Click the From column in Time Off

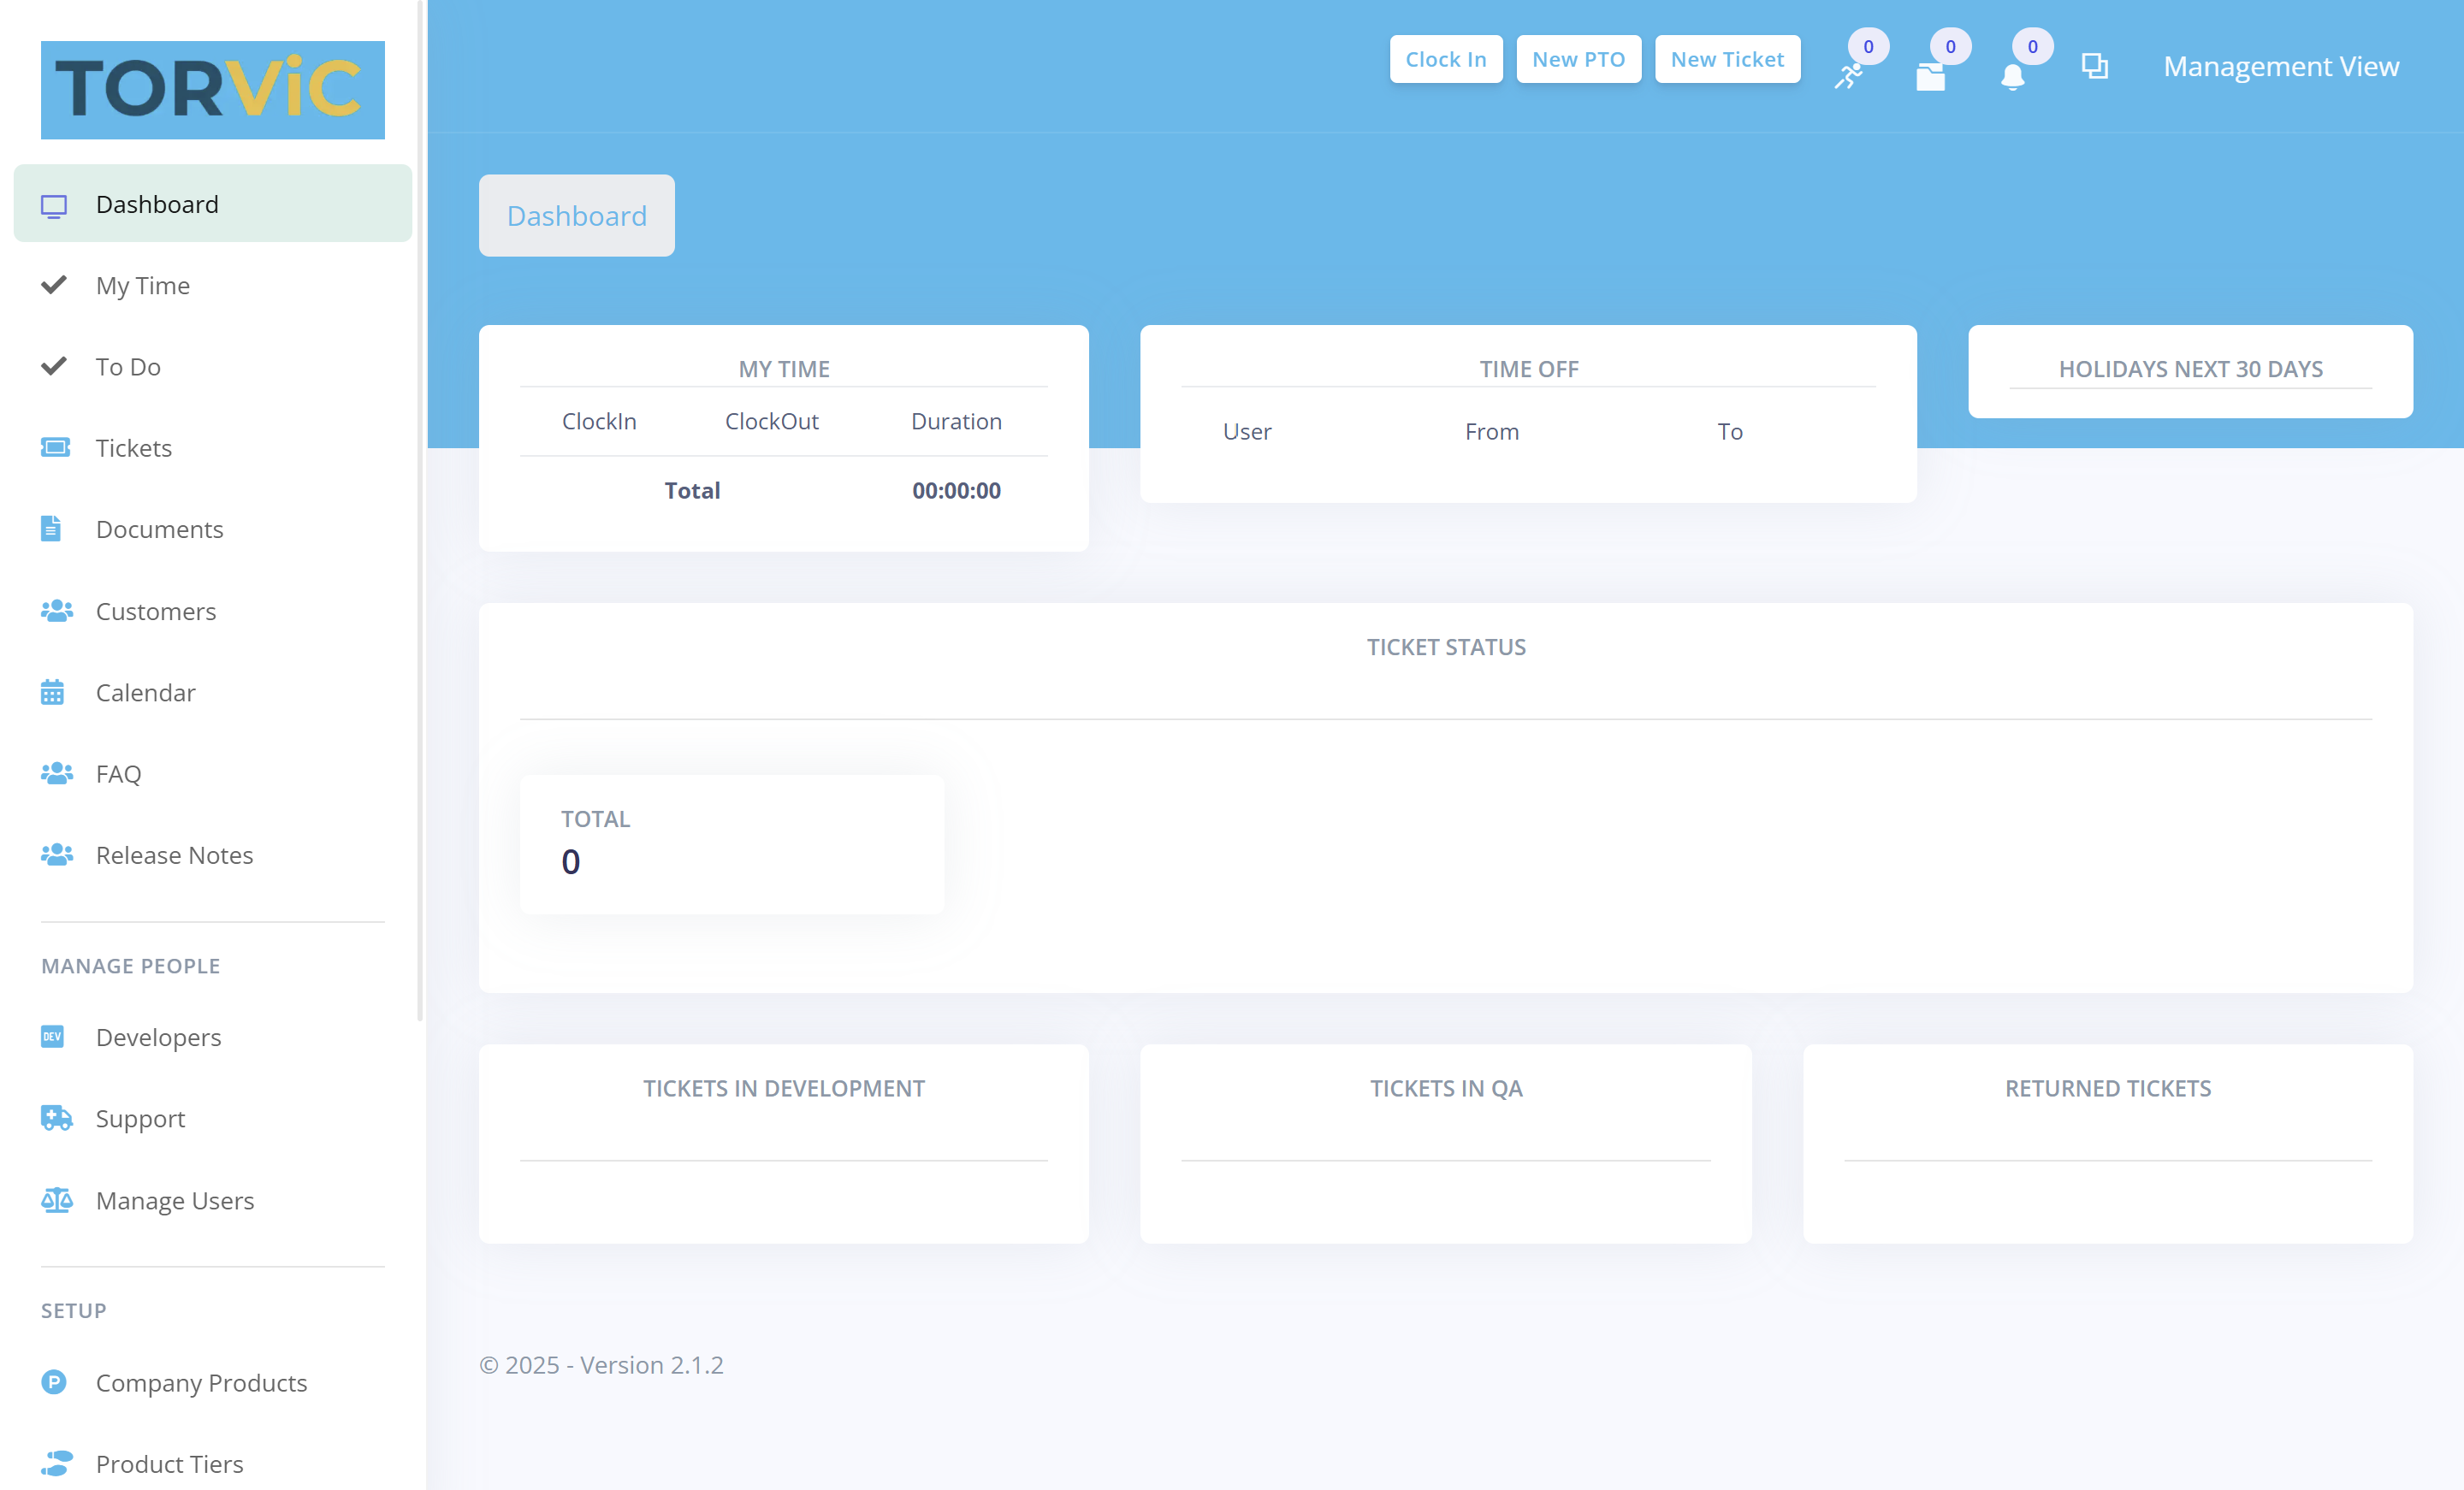[x=1491, y=431]
